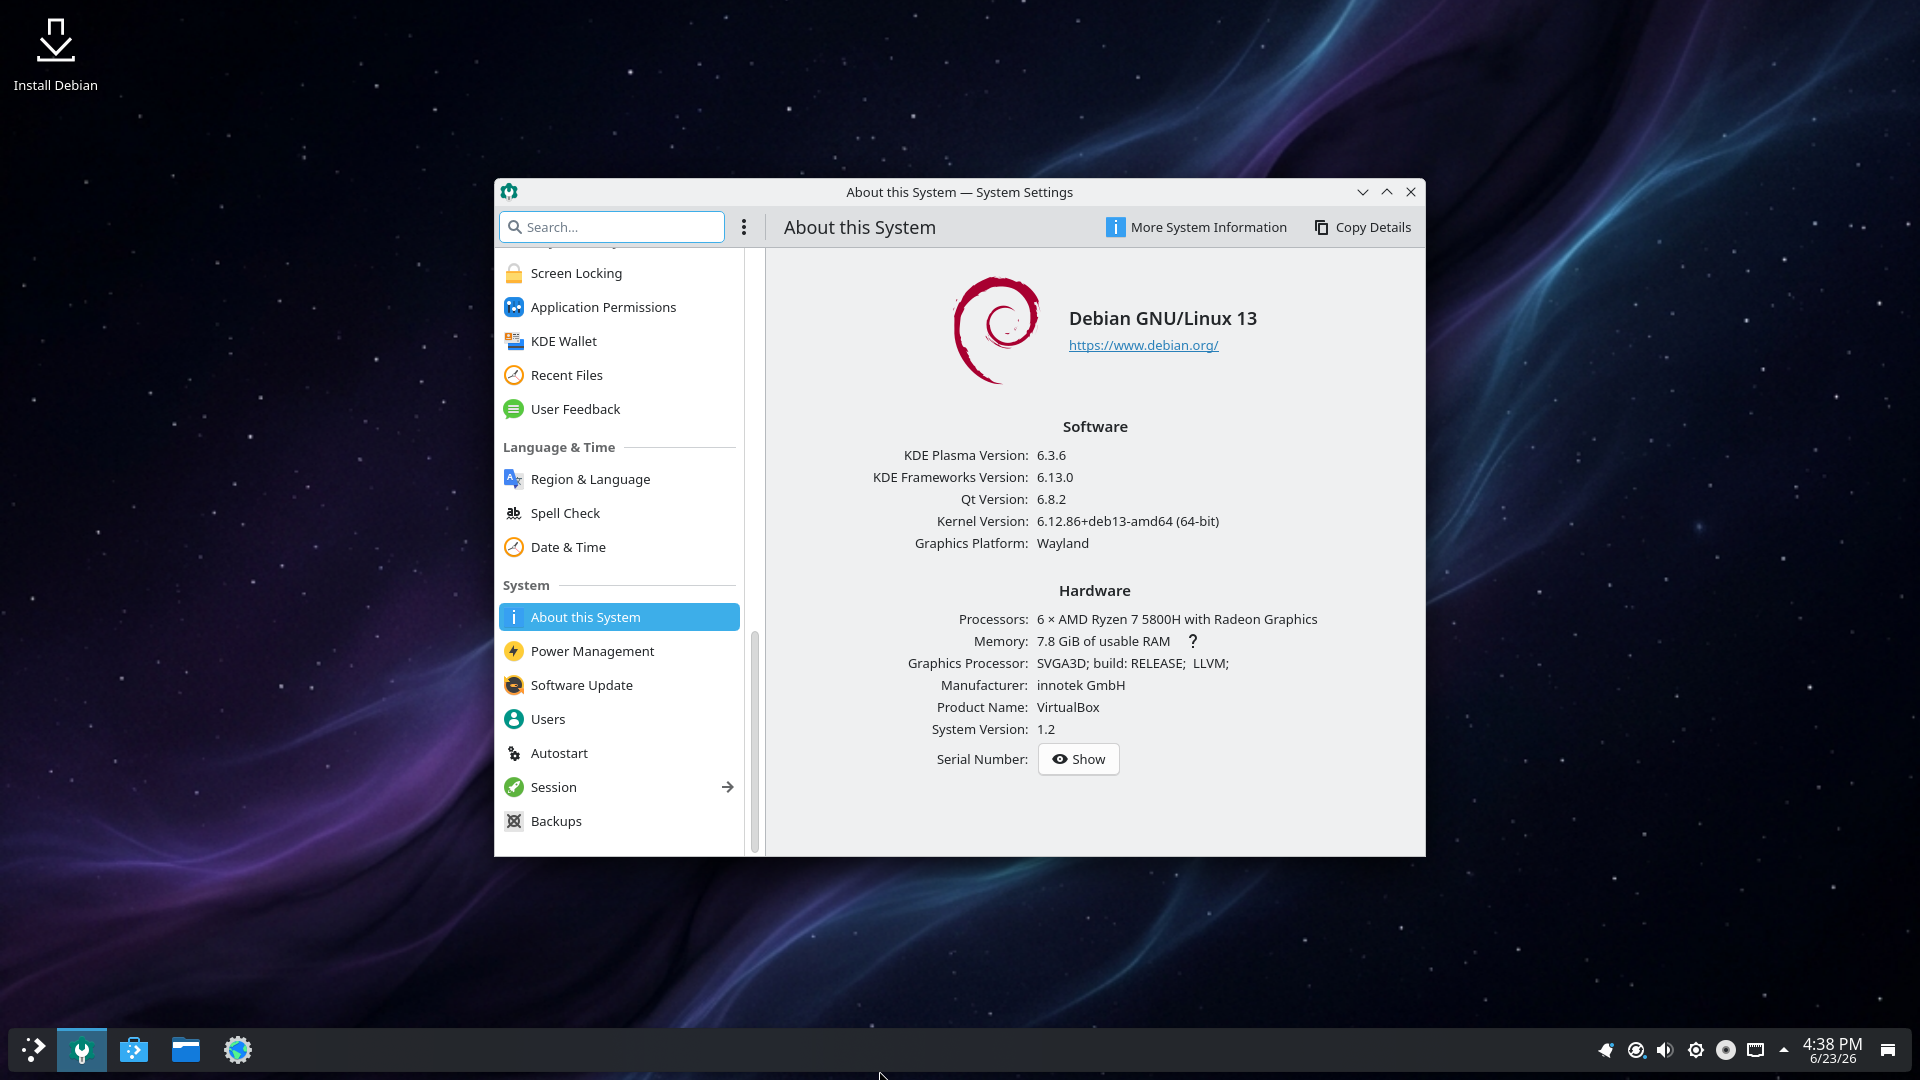
Task: Open software updates tray icon
Action: tap(1636, 1050)
